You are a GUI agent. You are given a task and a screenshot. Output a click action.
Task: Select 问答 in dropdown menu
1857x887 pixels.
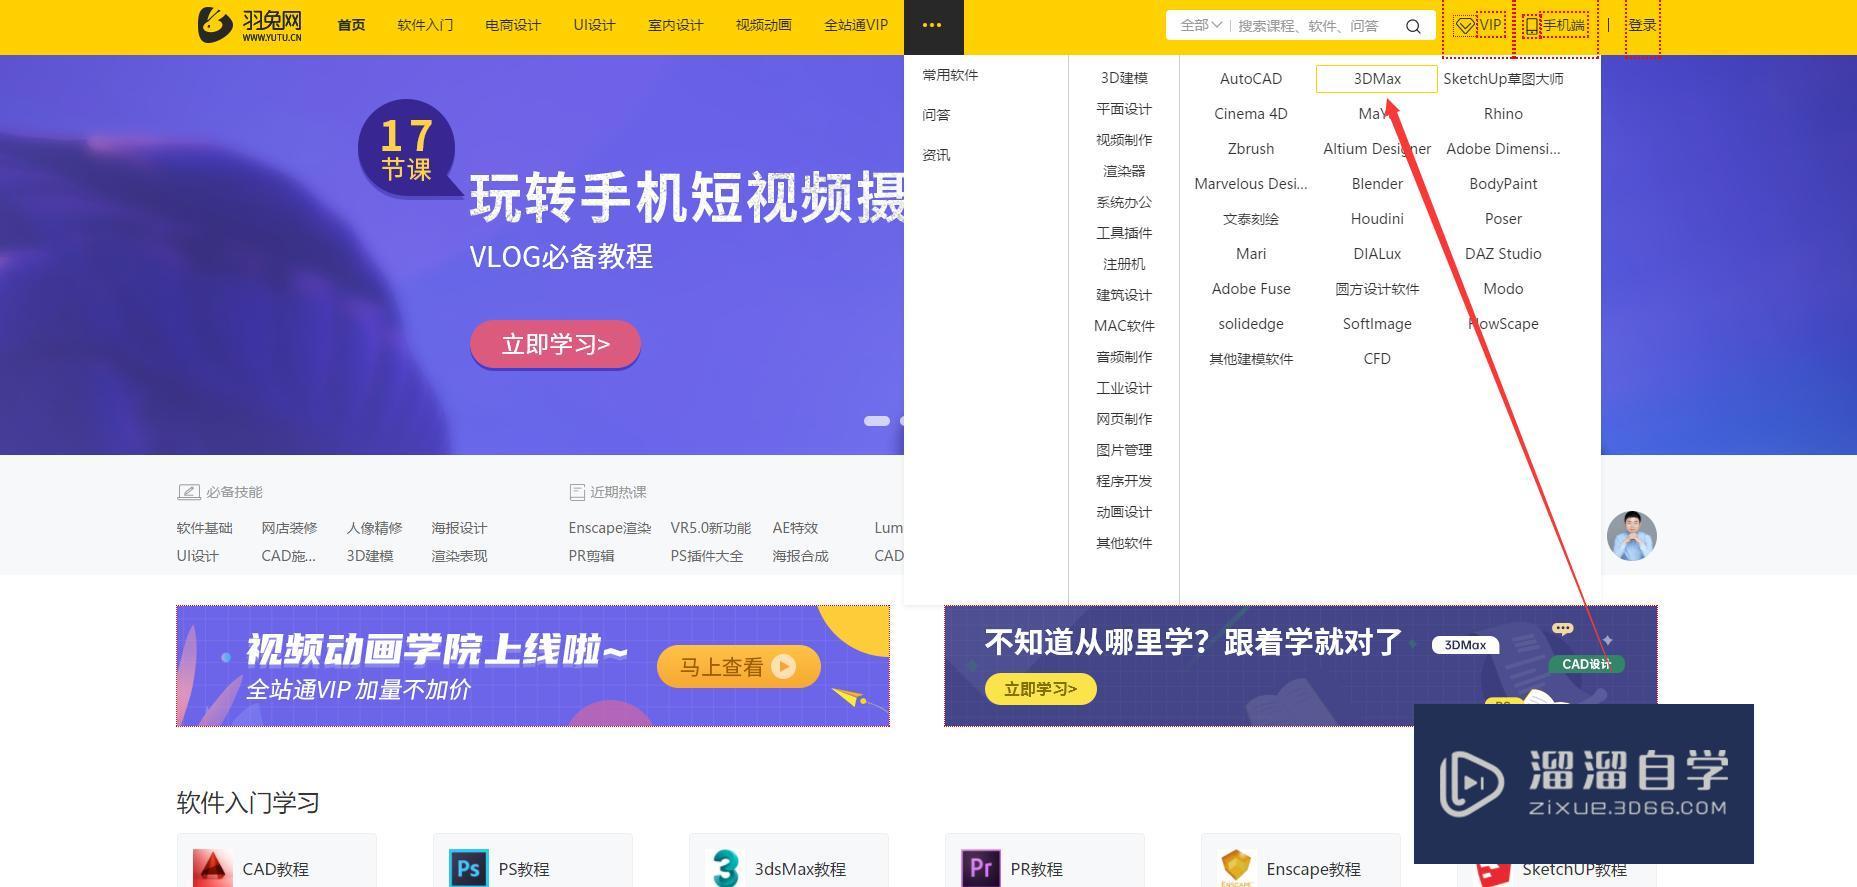(936, 115)
